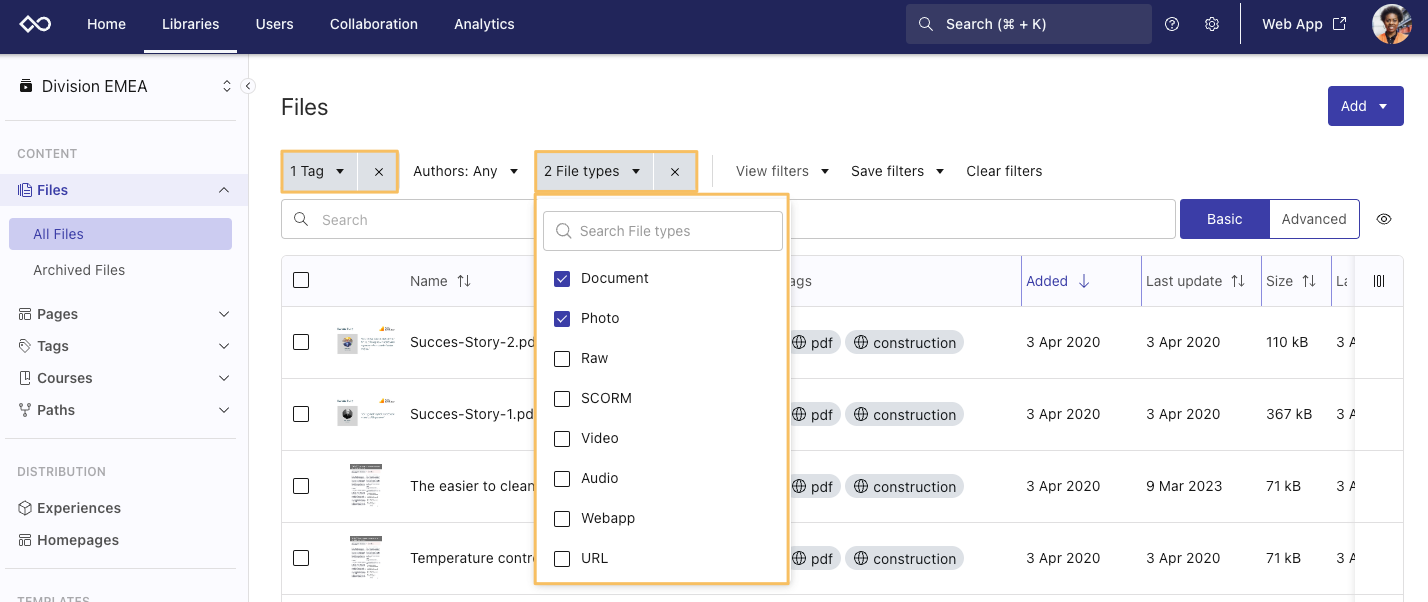The width and height of the screenshot is (1428, 602).
Task: Open the Authors: Any dropdown
Action: (x=466, y=171)
